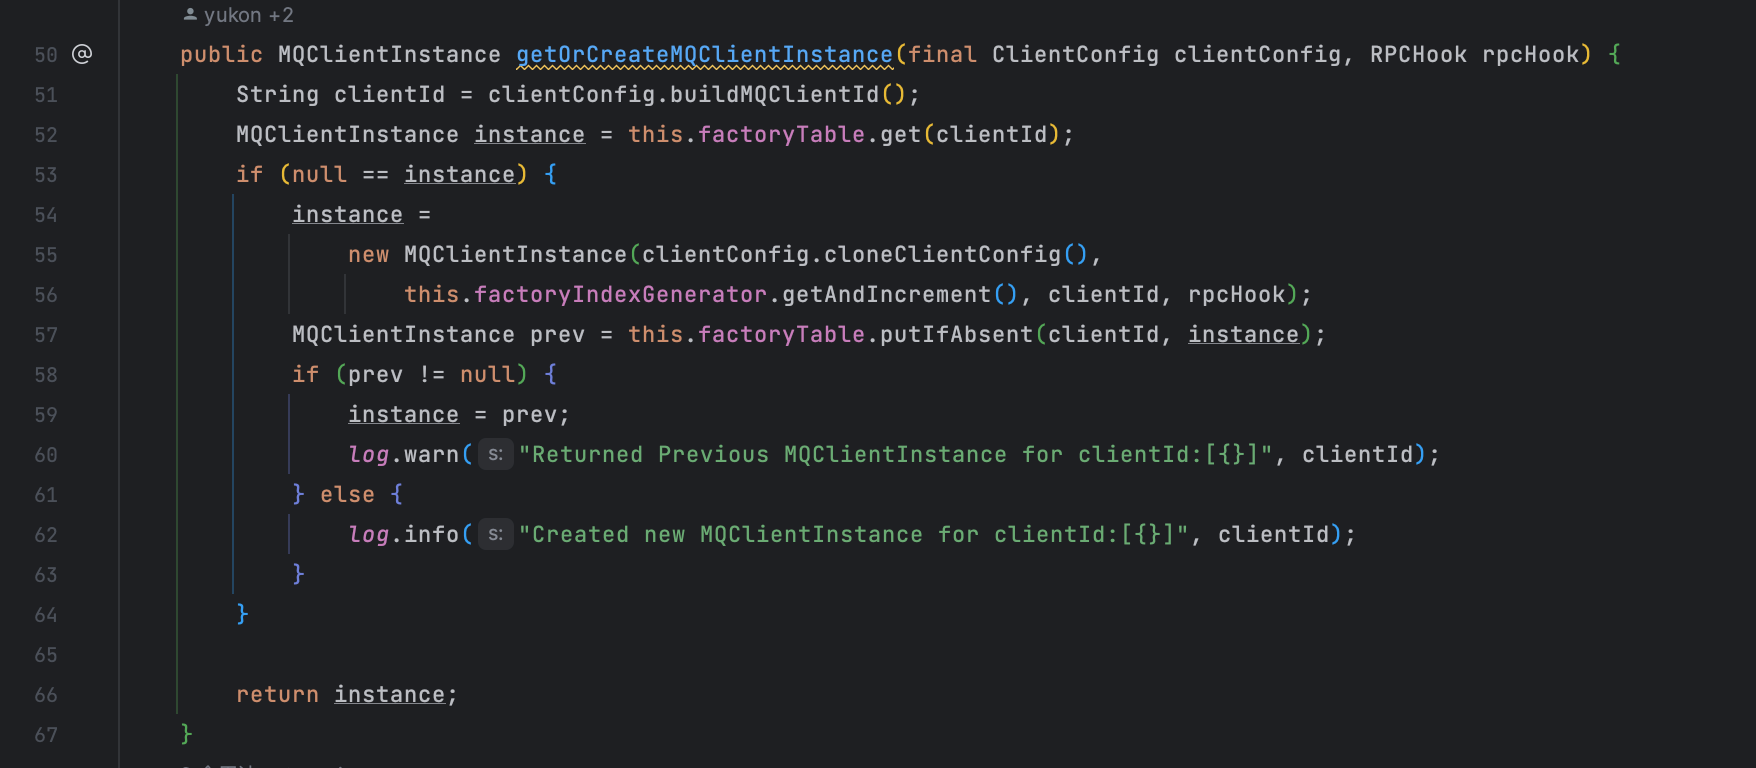Click line number 50 in the gutter

point(46,55)
